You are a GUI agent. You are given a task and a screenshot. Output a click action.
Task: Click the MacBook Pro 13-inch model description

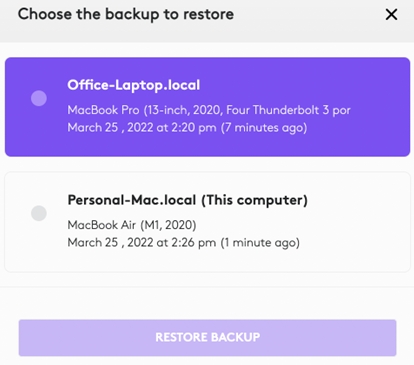(209, 110)
